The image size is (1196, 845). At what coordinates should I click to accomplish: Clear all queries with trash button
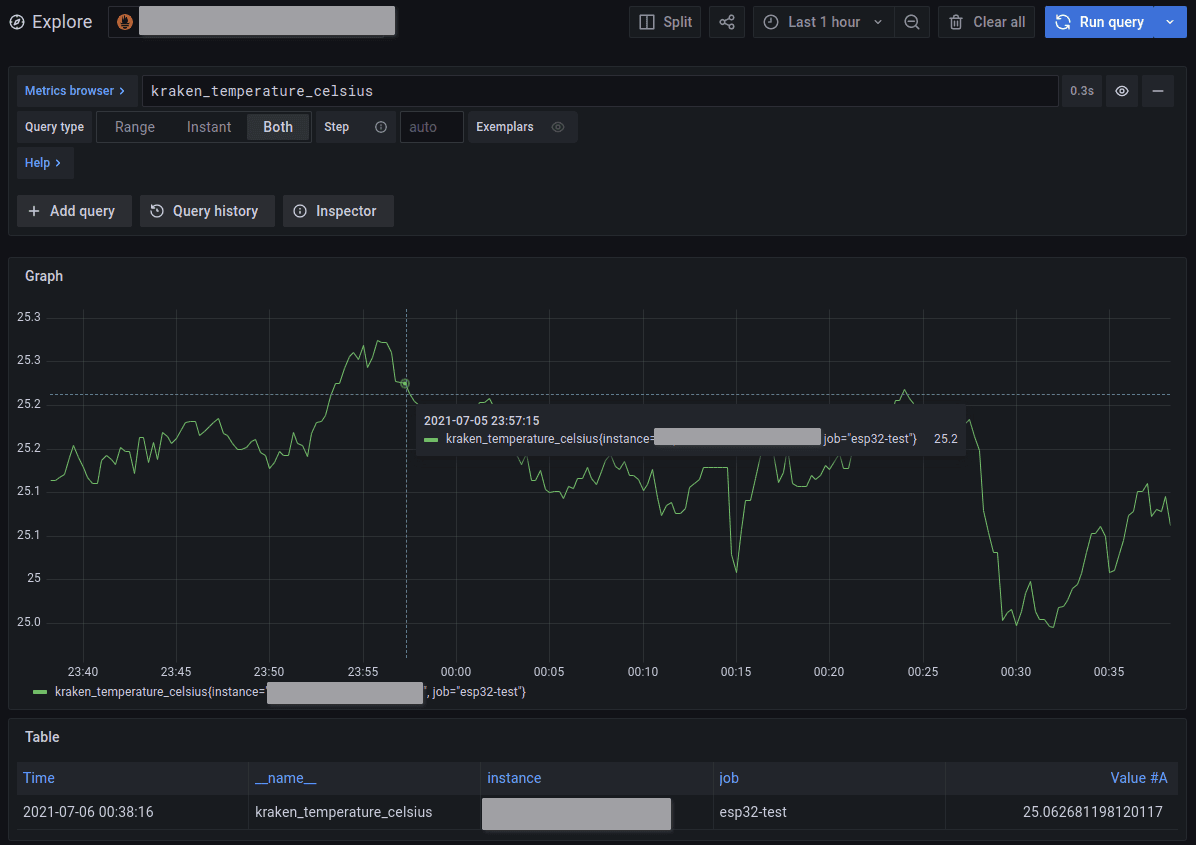[x=987, y=22]
